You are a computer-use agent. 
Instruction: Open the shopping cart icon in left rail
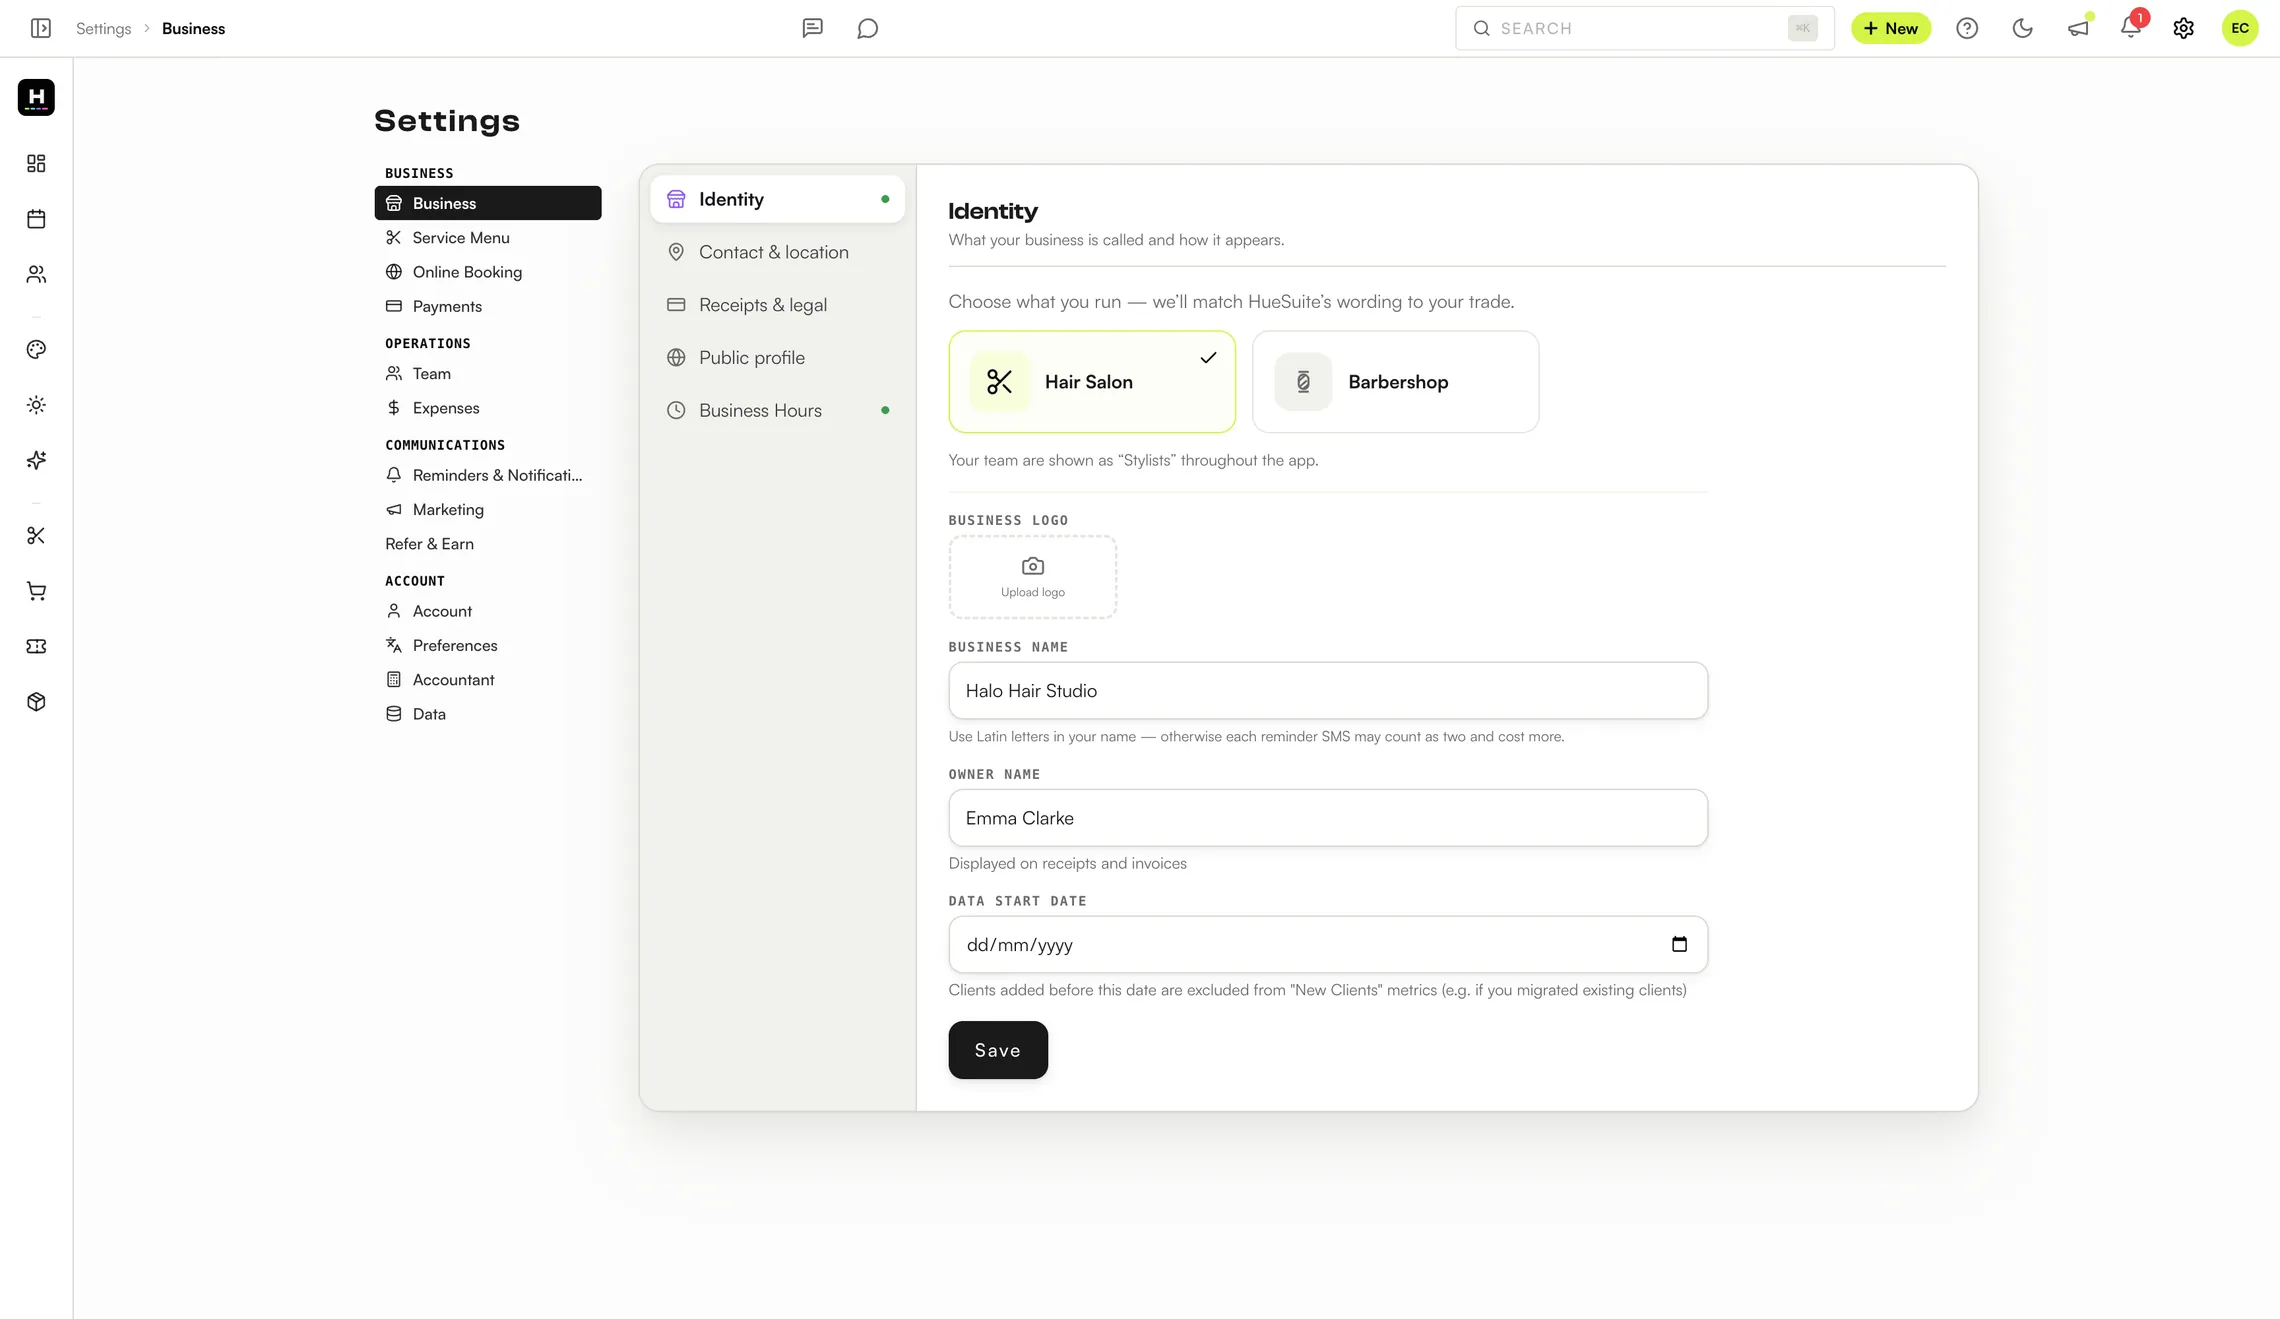36,591
